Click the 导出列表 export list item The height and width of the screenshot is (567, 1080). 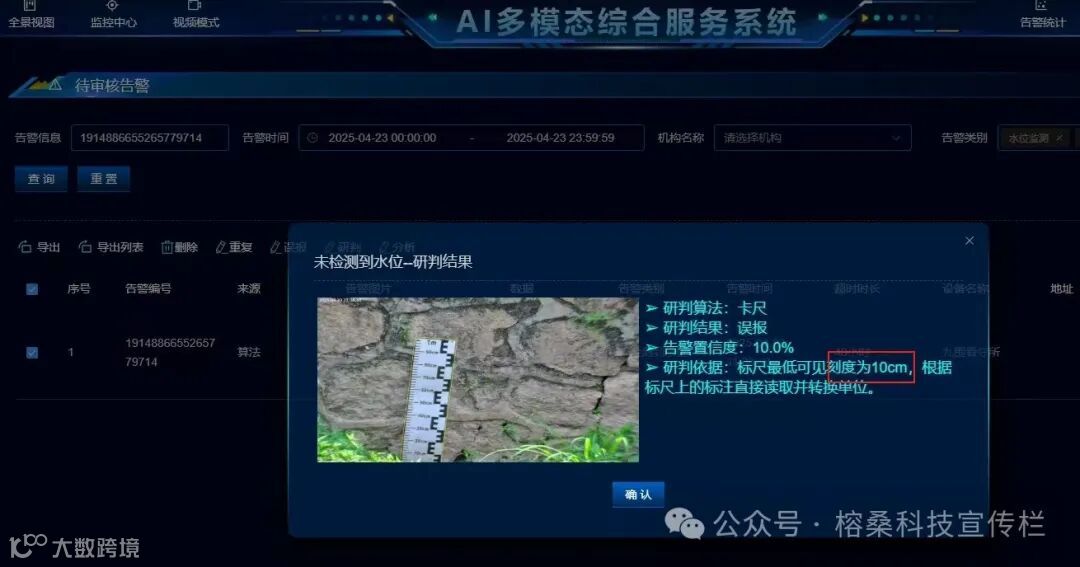coord(111,247)
